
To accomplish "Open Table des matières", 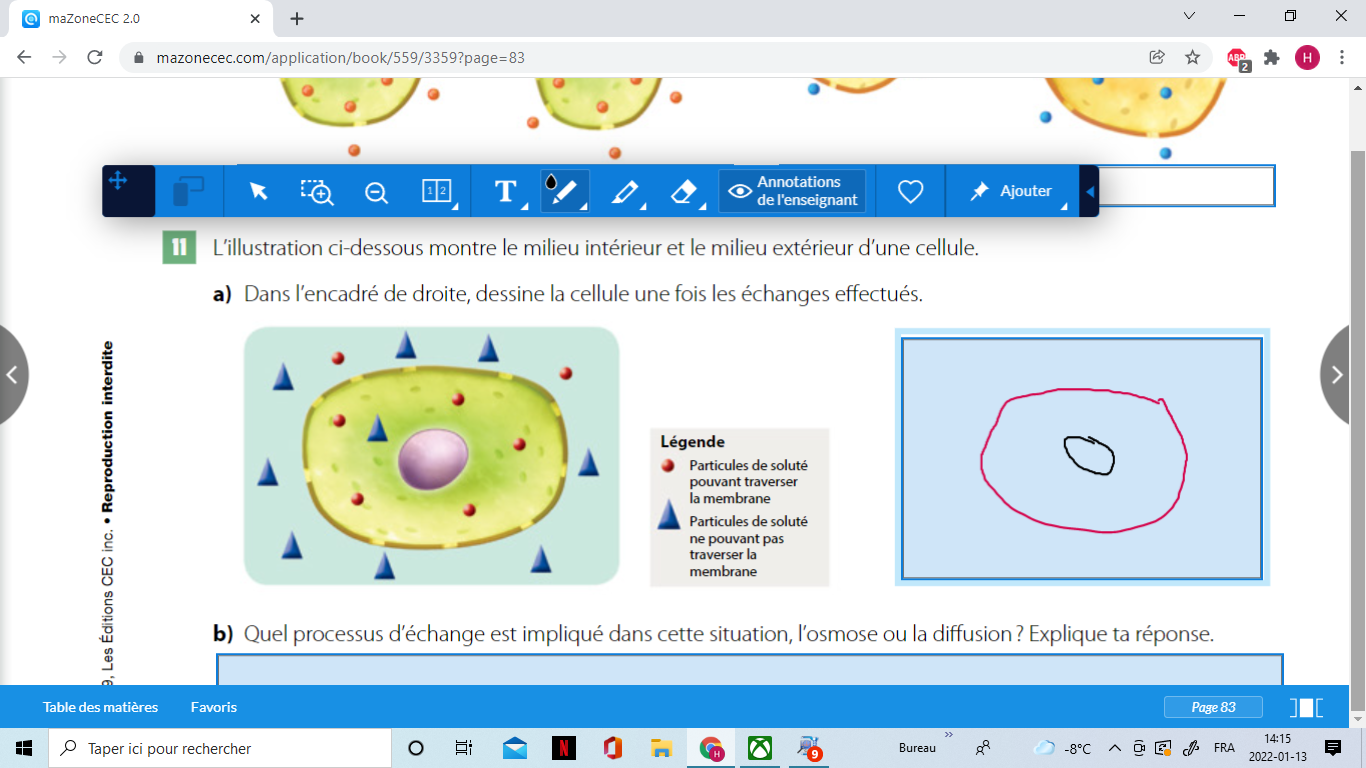I will click(100, 707).
